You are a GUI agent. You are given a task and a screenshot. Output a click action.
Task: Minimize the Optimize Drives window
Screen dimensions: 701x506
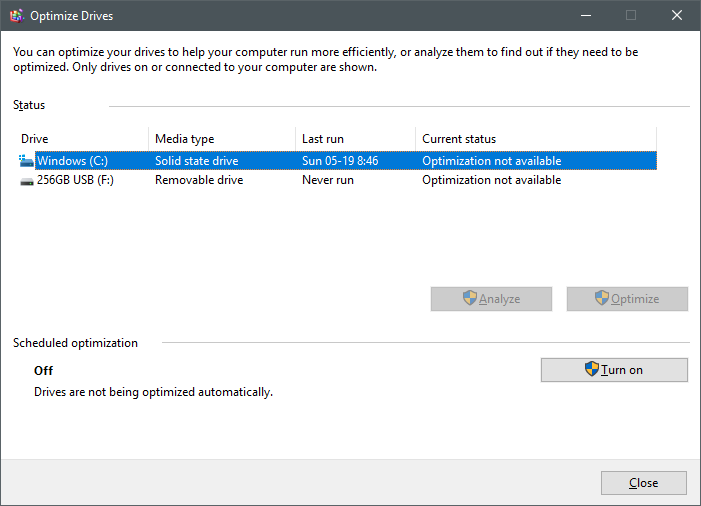pyautogui.click(x=585, y=16)
